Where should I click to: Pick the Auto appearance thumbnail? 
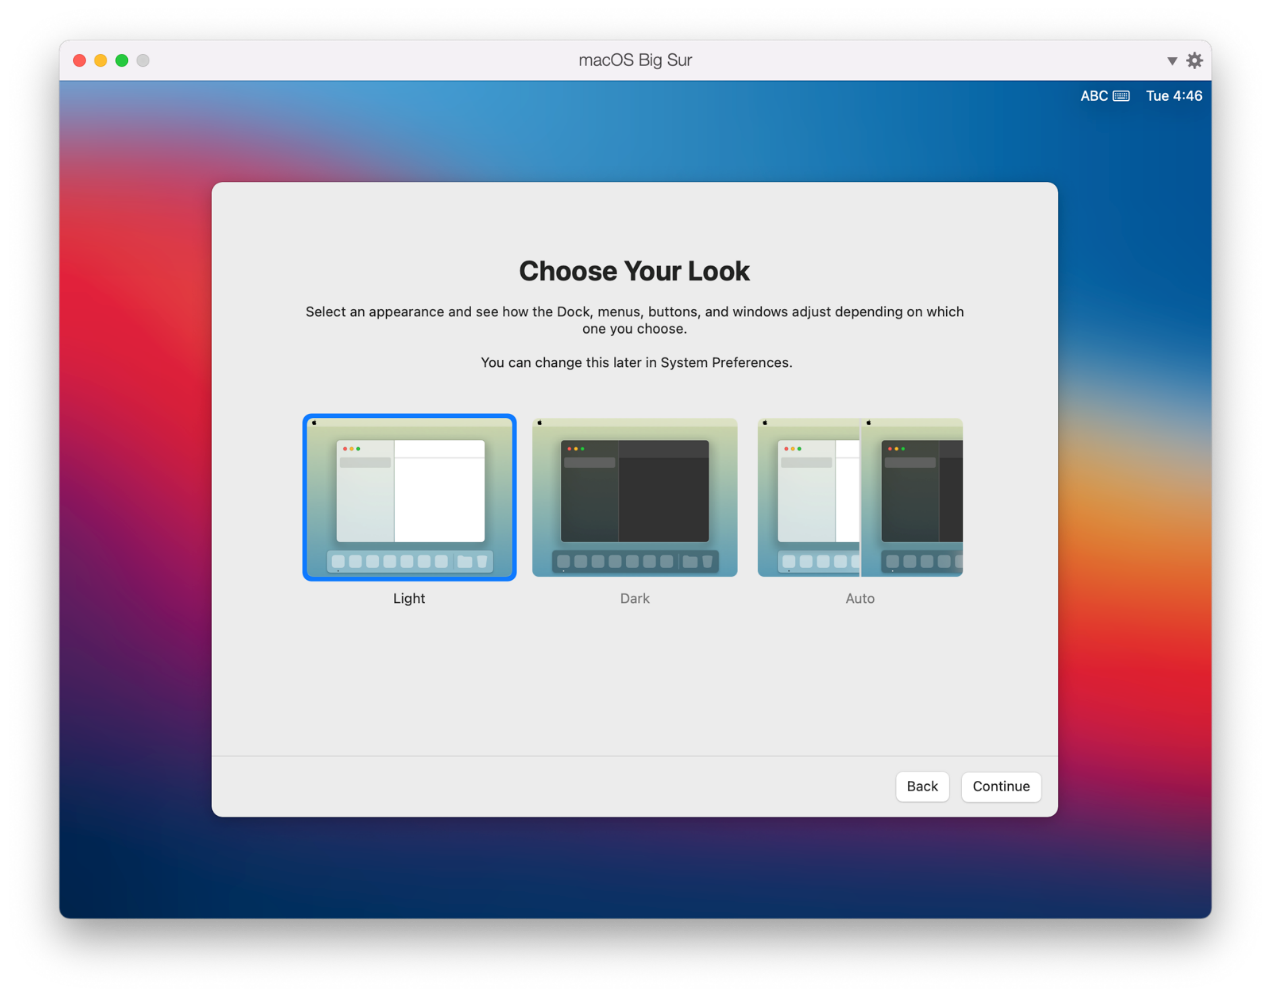pyautogui.click(x=860, y=497)
